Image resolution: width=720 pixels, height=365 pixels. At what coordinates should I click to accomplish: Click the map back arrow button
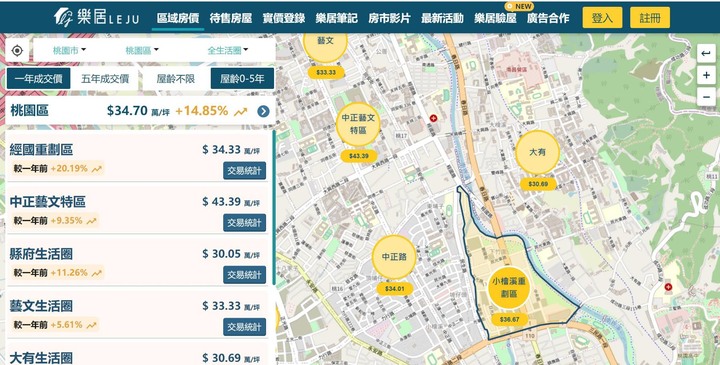[706, 53]
